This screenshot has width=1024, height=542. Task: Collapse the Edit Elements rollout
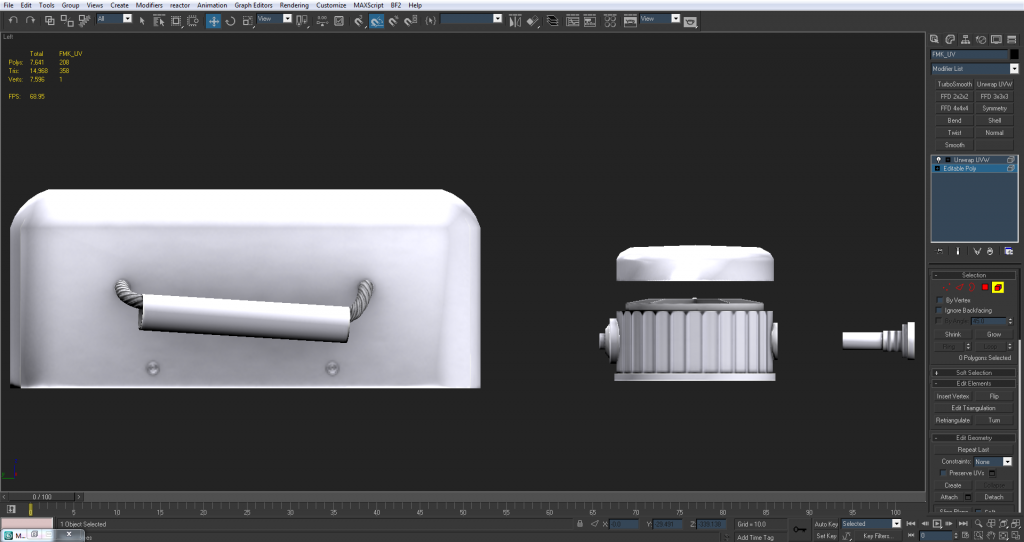tap(973, 383)
